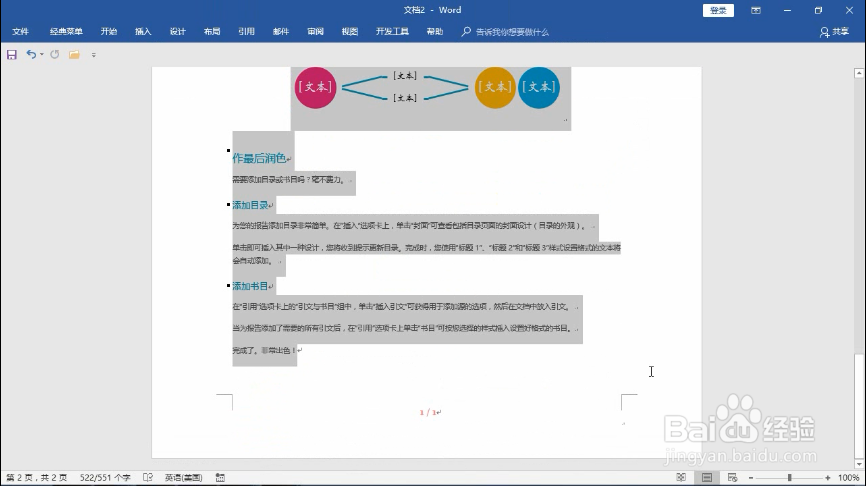Switch to the 开始 ribbon tab

tap(109, 31)
